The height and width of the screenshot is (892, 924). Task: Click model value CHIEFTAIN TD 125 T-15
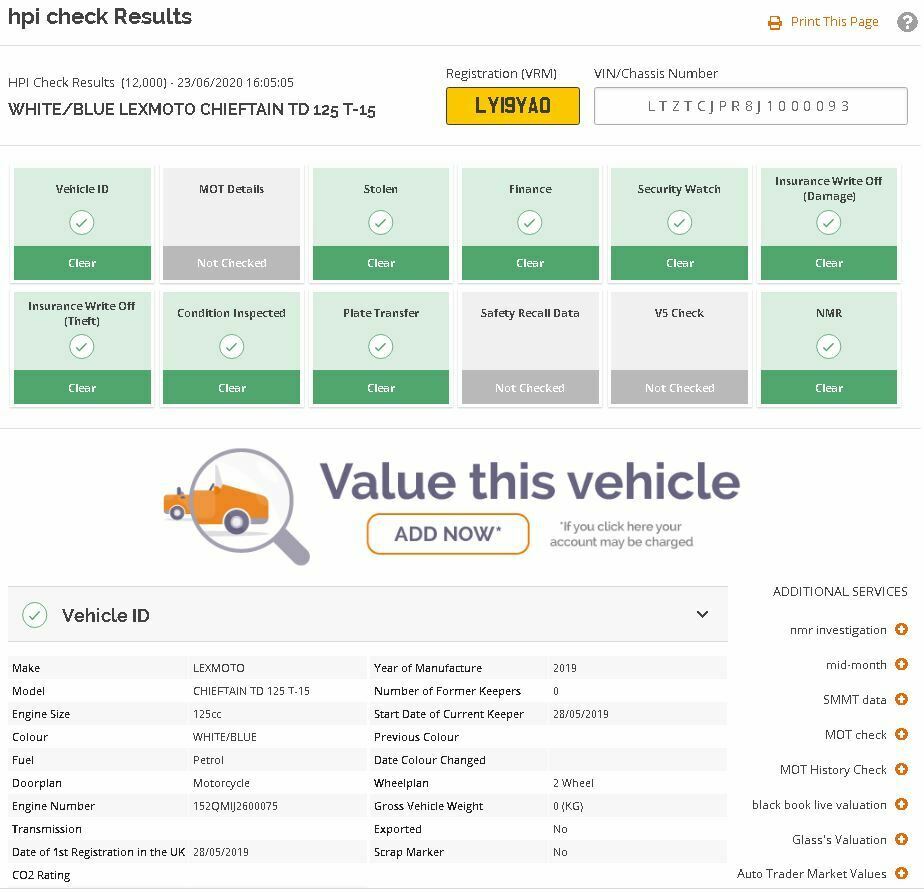[251, 691]
